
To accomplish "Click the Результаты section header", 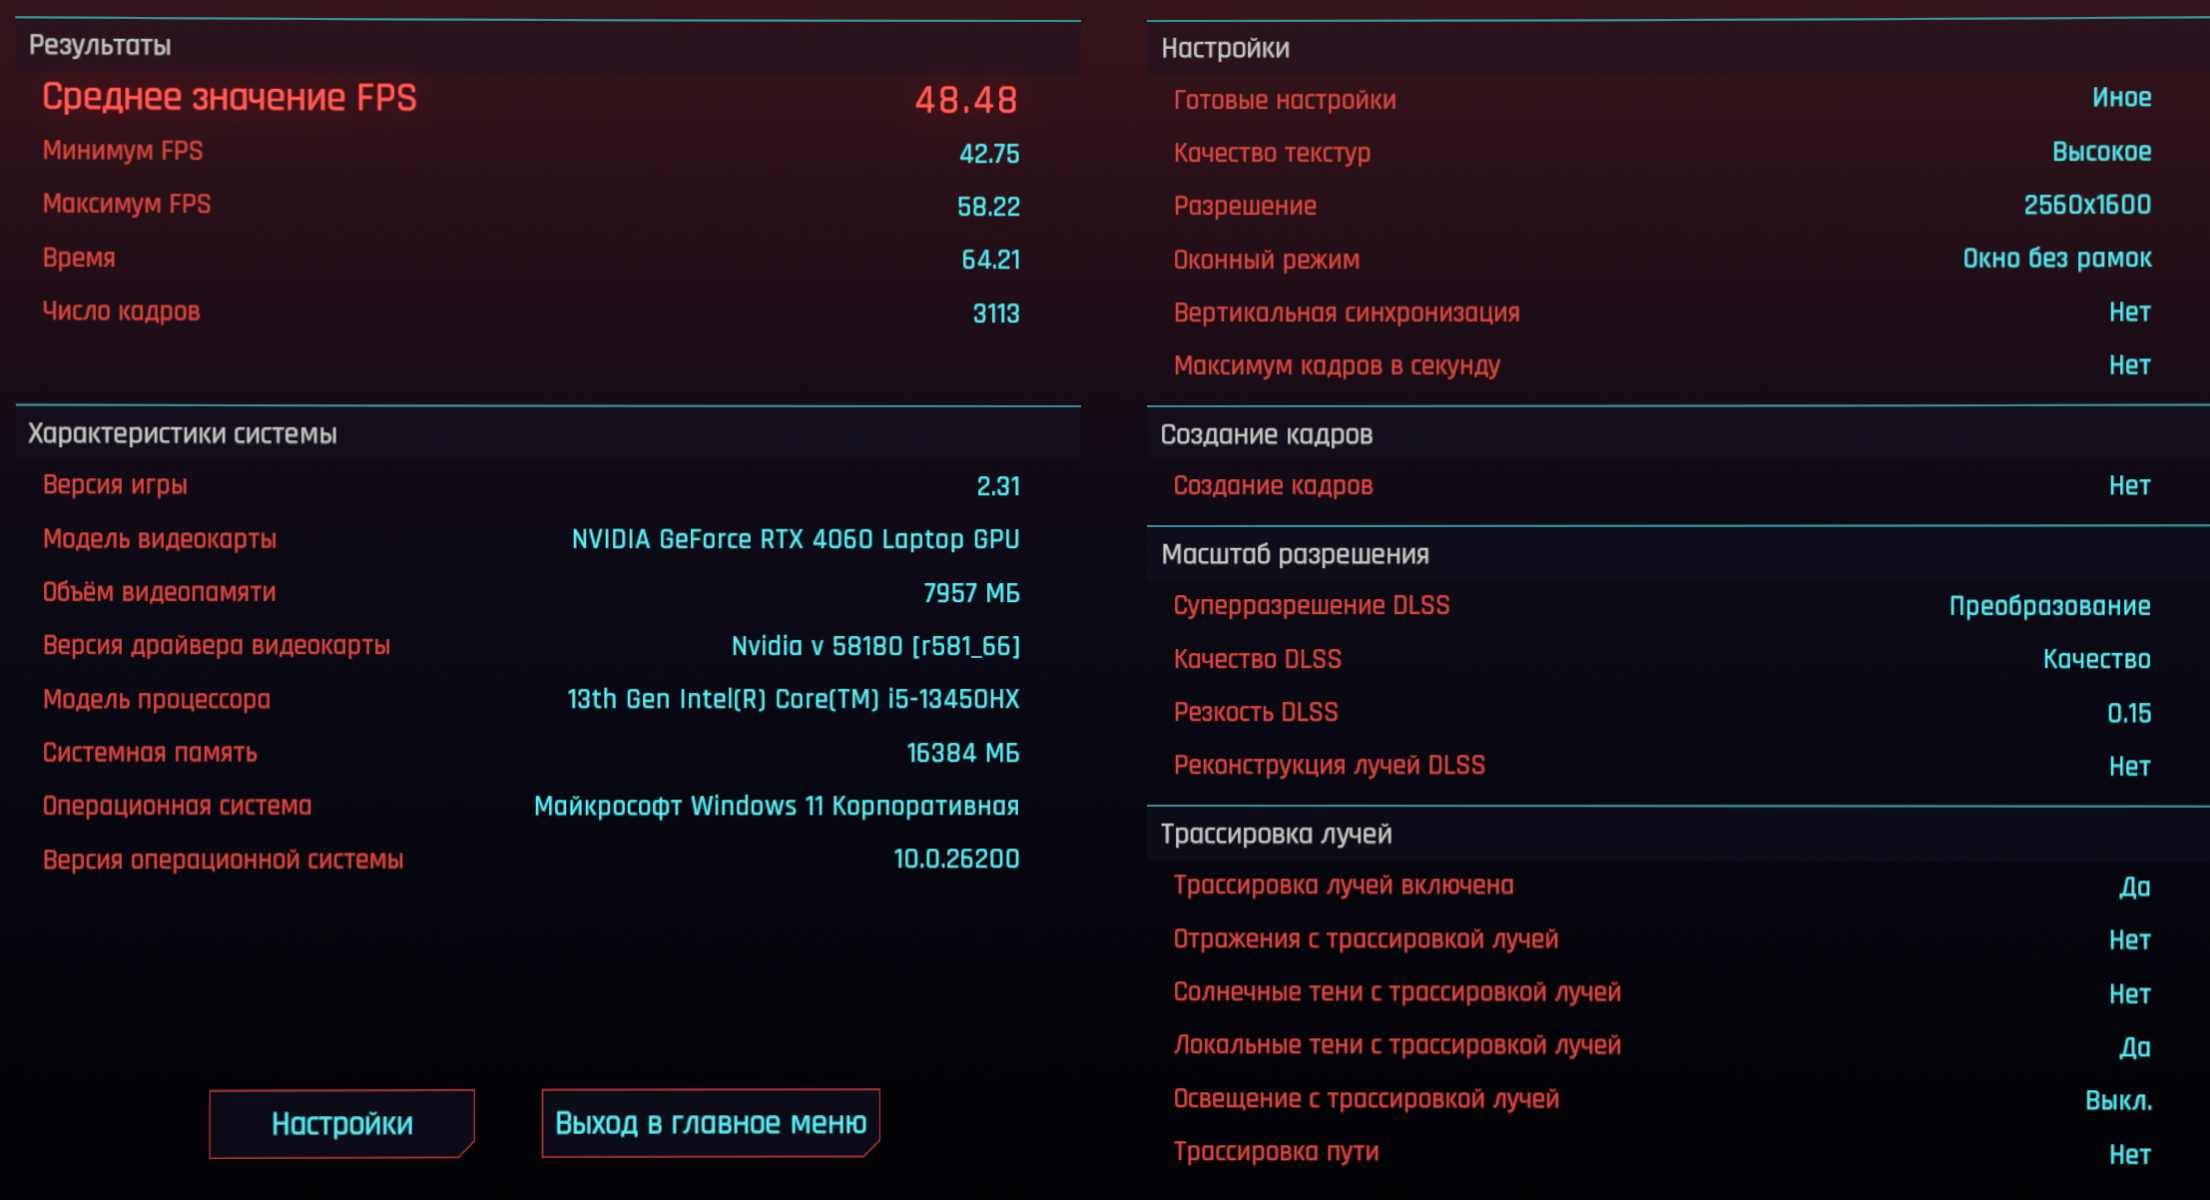I will [99, 46].
